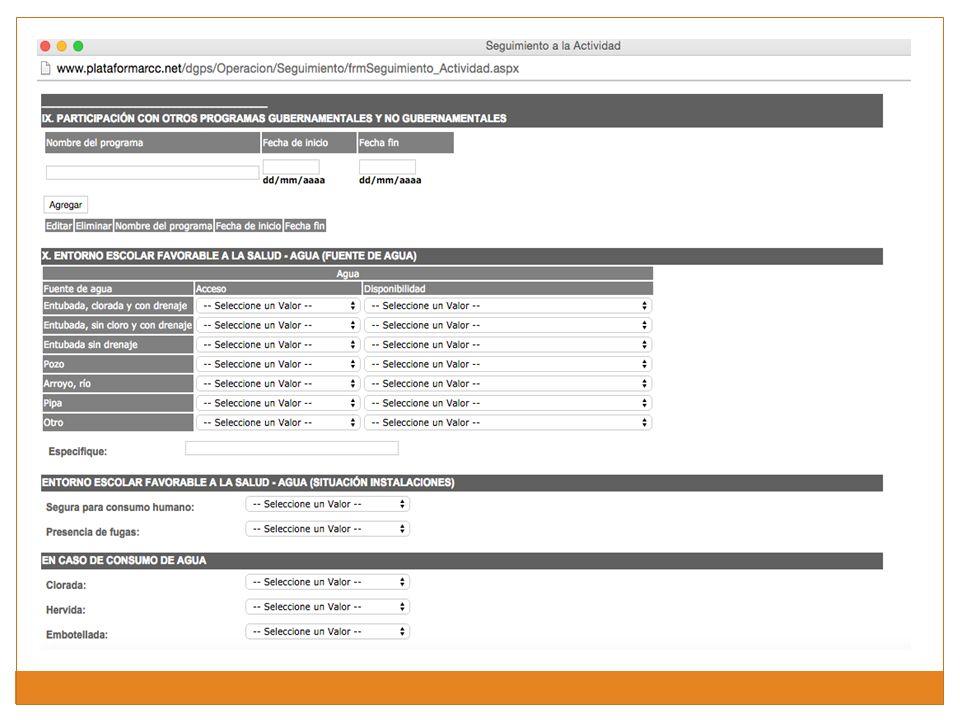
Task: Open Acceso dropdown for Arroyo, río
Action: tap(279, 384)
